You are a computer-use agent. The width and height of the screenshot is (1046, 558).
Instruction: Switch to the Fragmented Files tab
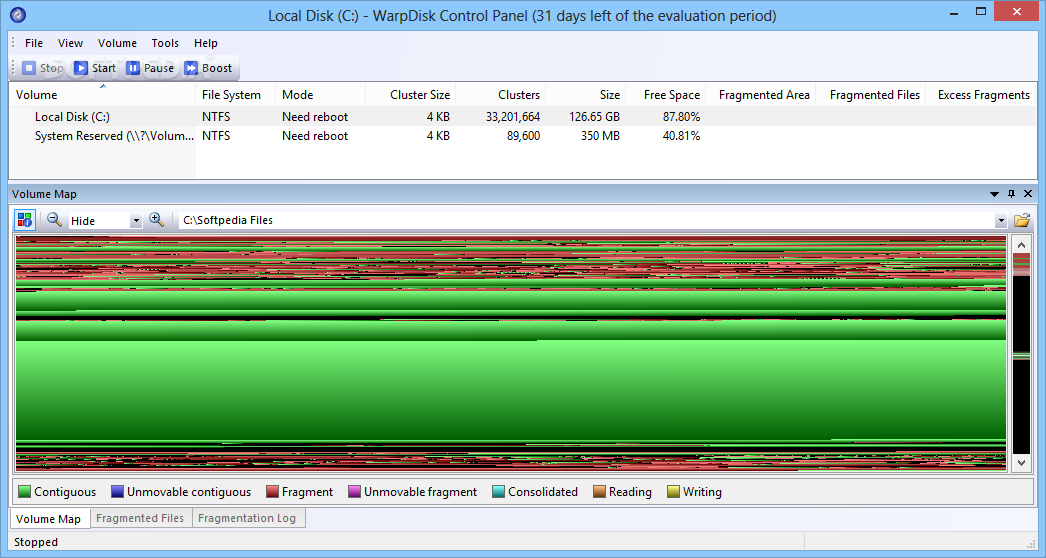tap(140, 518)
